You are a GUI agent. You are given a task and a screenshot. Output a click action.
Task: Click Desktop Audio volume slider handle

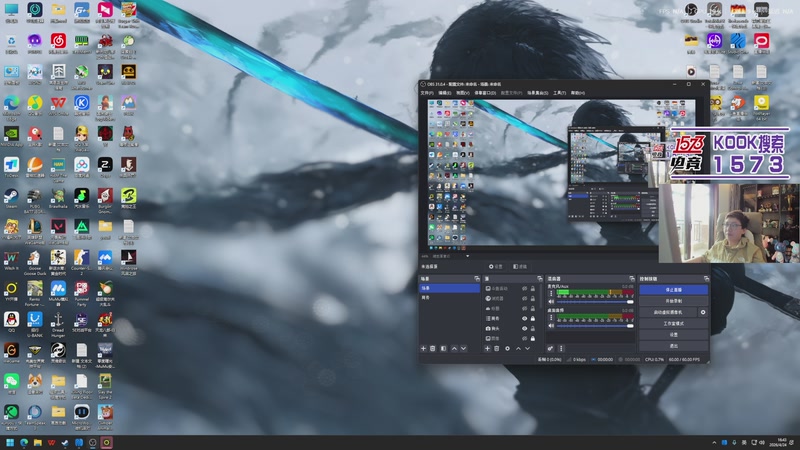pyautogui.click(x=630, y=326)
